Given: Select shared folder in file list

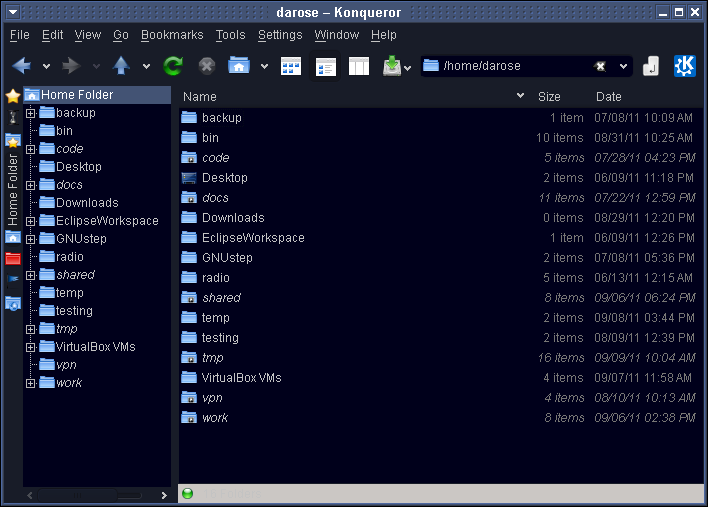Looking at the screenshot, I should [x=221, y=298].
